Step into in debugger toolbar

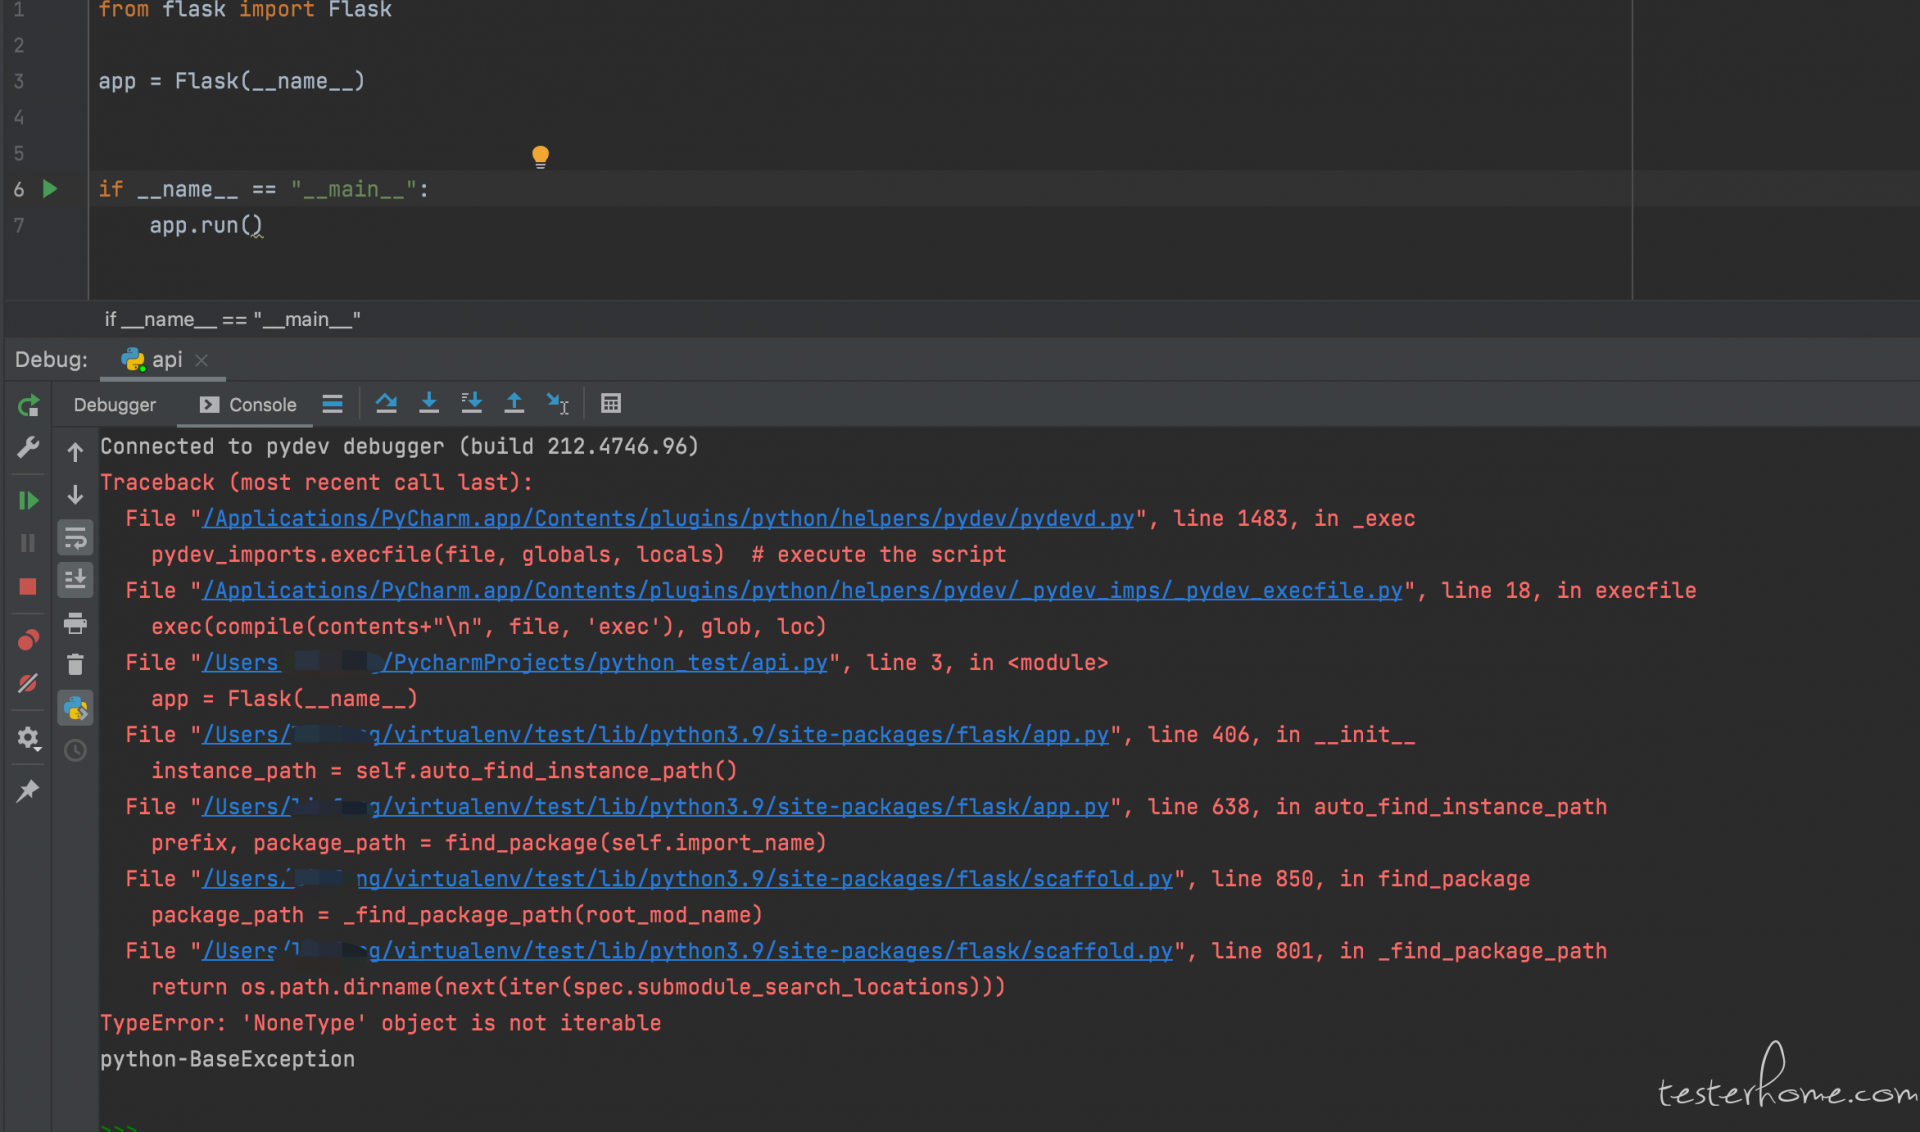(429, 403)
